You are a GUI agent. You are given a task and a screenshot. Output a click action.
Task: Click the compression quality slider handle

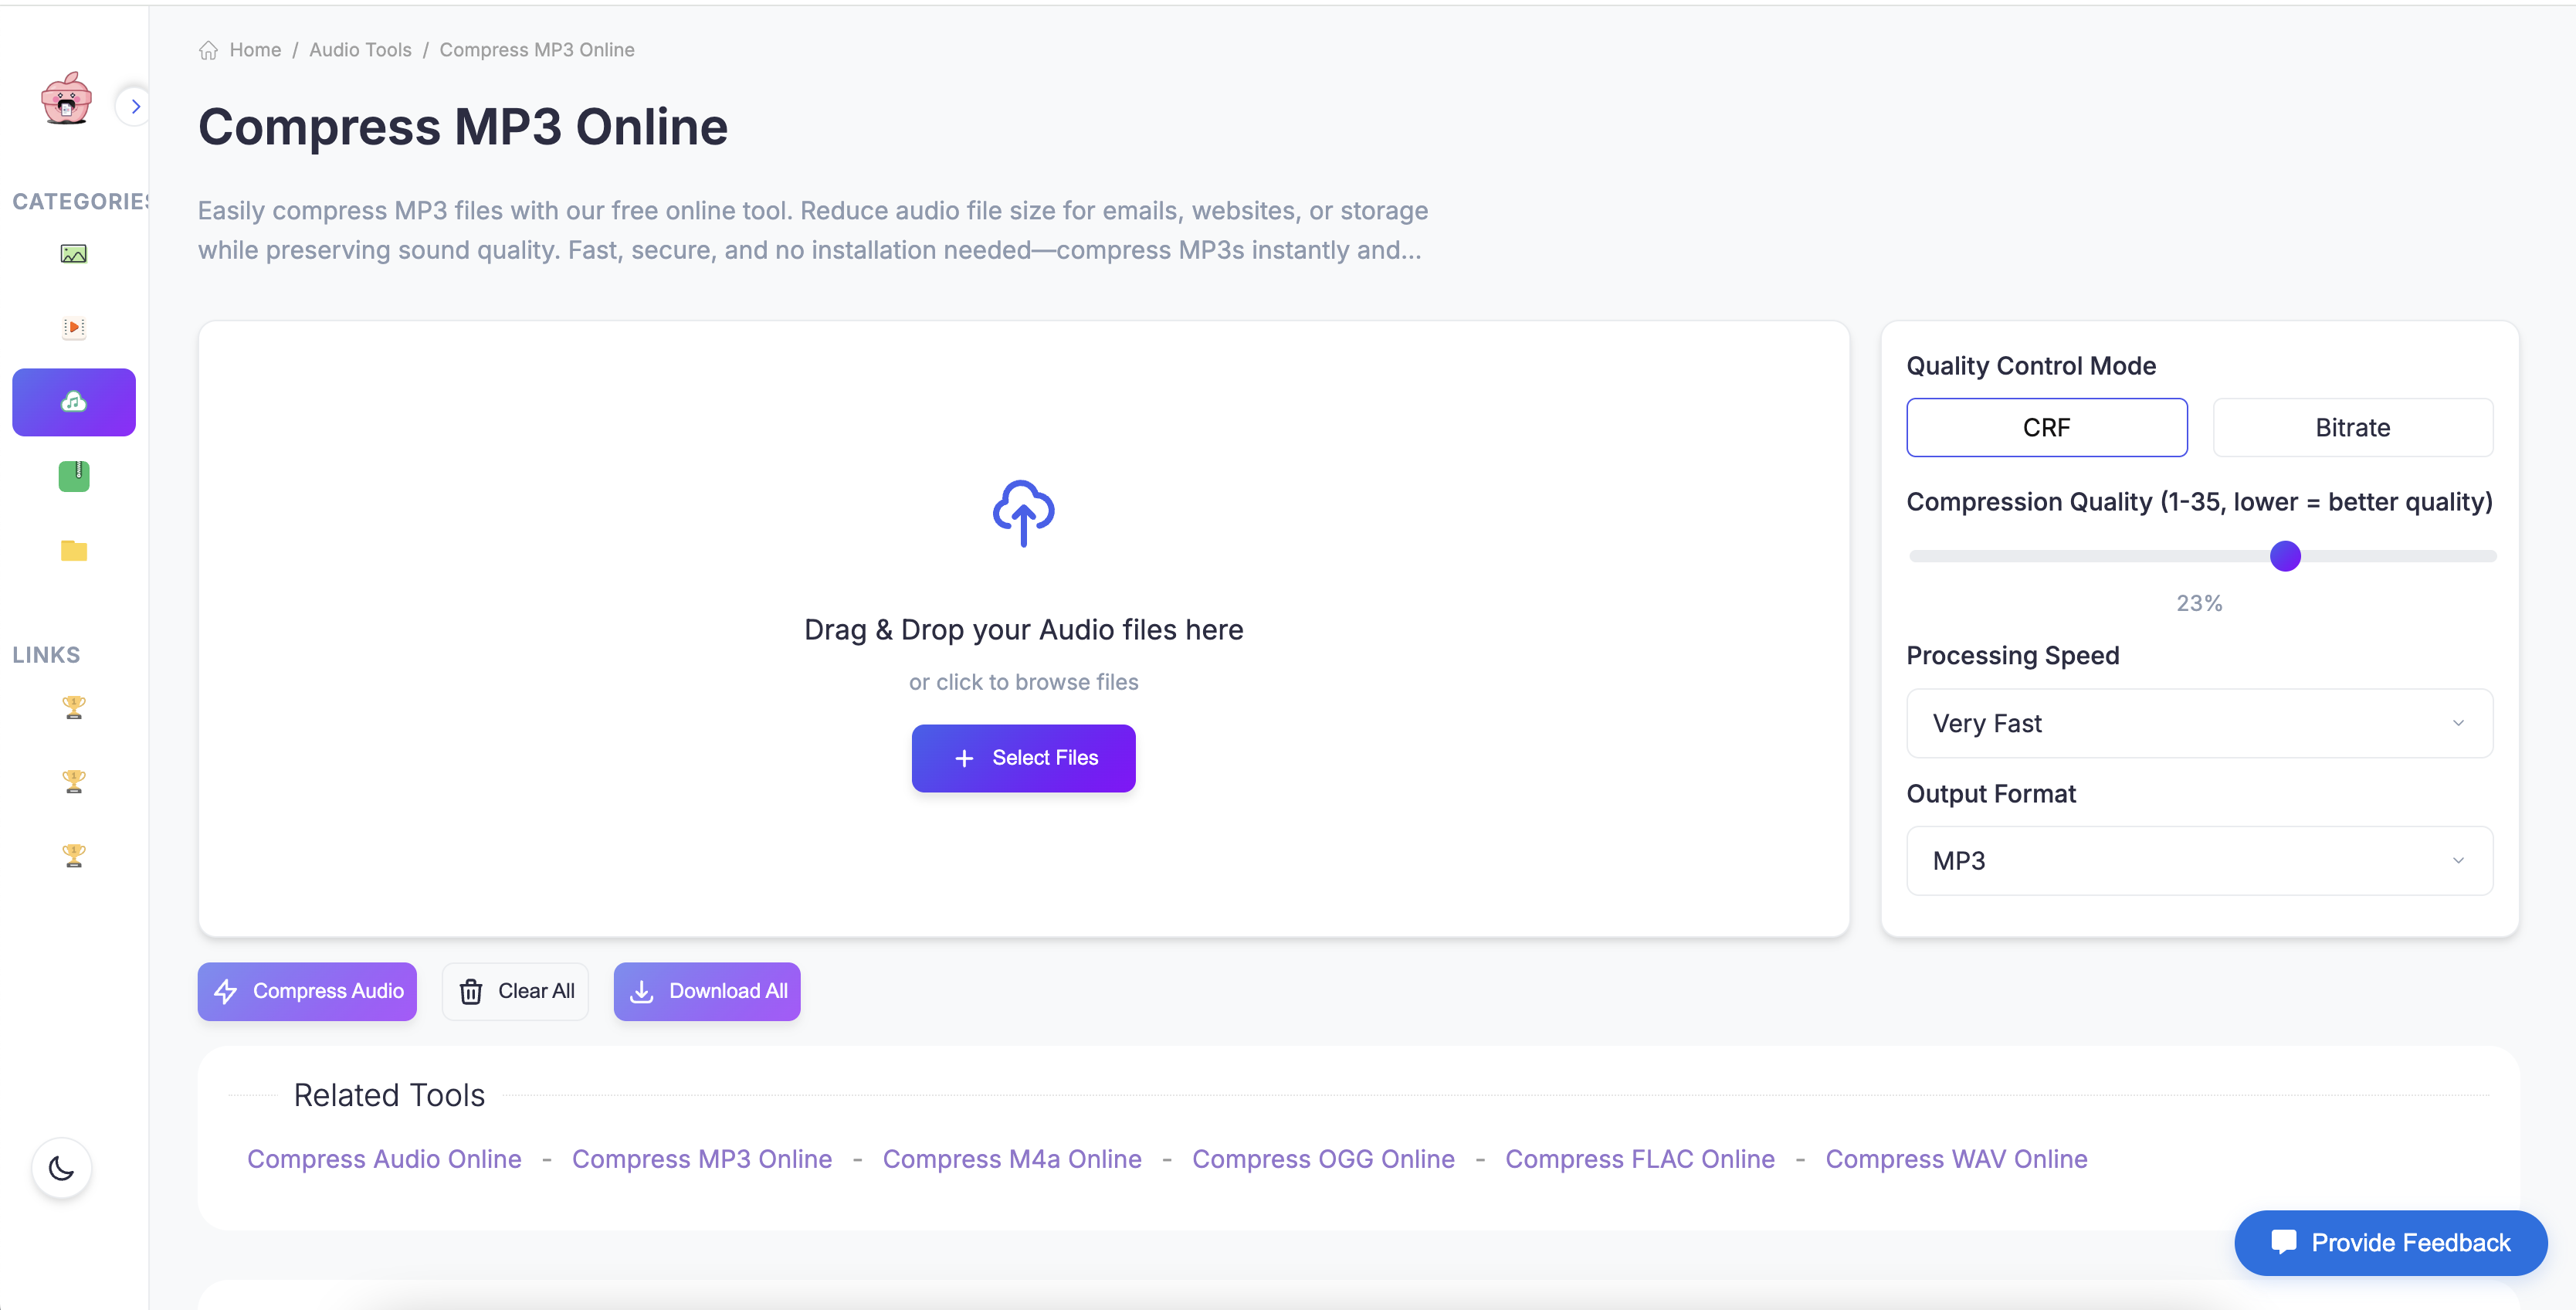point(2284,556)
